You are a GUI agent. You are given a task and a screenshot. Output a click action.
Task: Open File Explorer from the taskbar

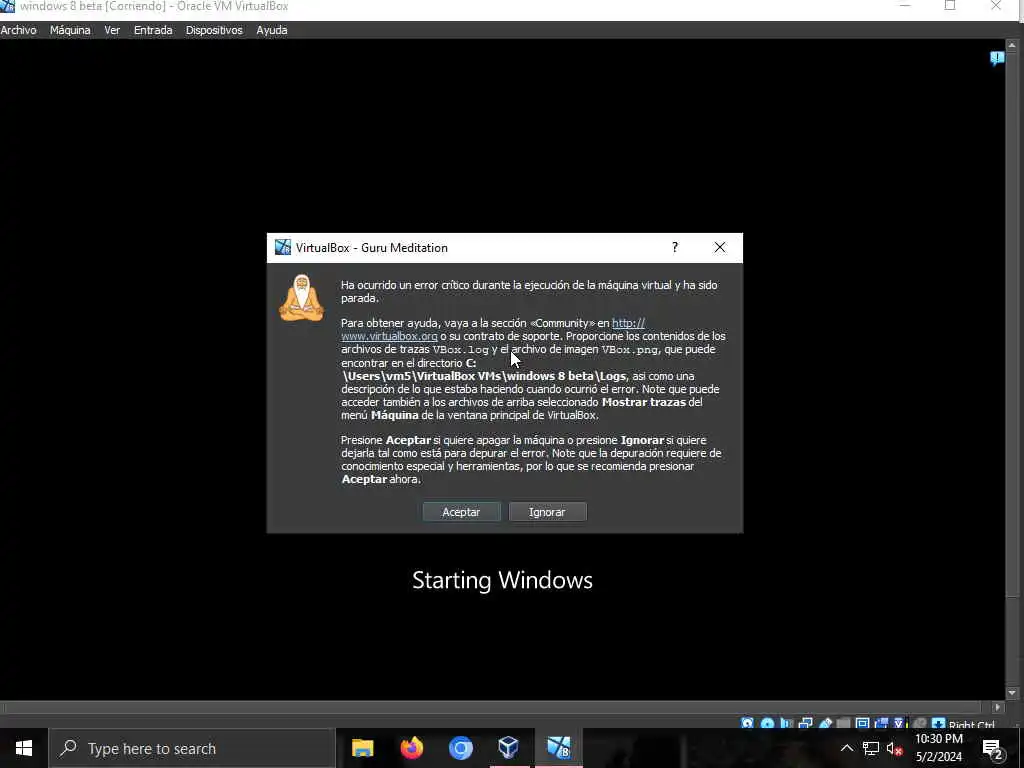(362, 748)
